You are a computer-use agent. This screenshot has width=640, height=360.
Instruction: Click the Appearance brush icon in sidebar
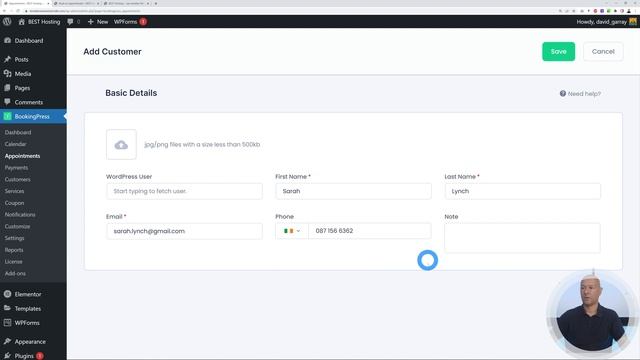[x=7, y=341]
